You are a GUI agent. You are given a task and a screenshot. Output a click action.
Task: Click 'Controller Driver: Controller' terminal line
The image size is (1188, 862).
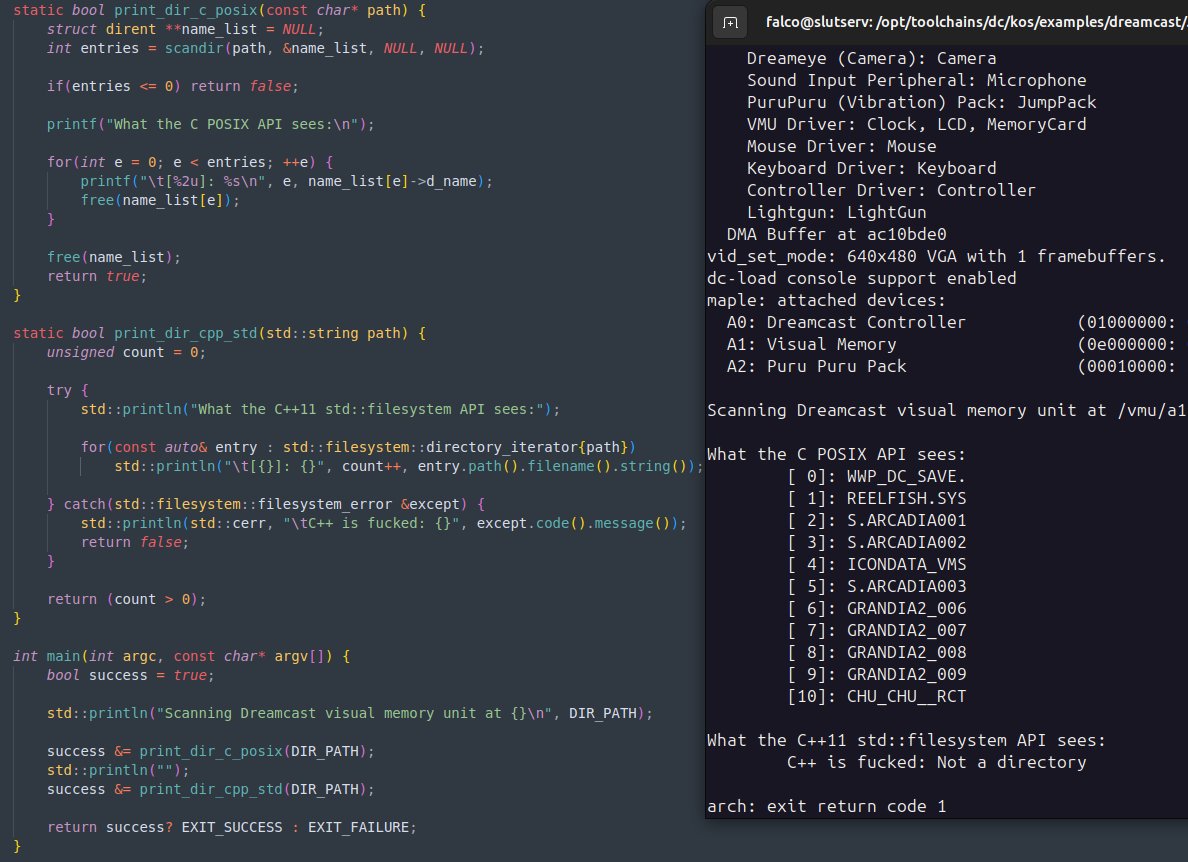[x=891, y=190]
